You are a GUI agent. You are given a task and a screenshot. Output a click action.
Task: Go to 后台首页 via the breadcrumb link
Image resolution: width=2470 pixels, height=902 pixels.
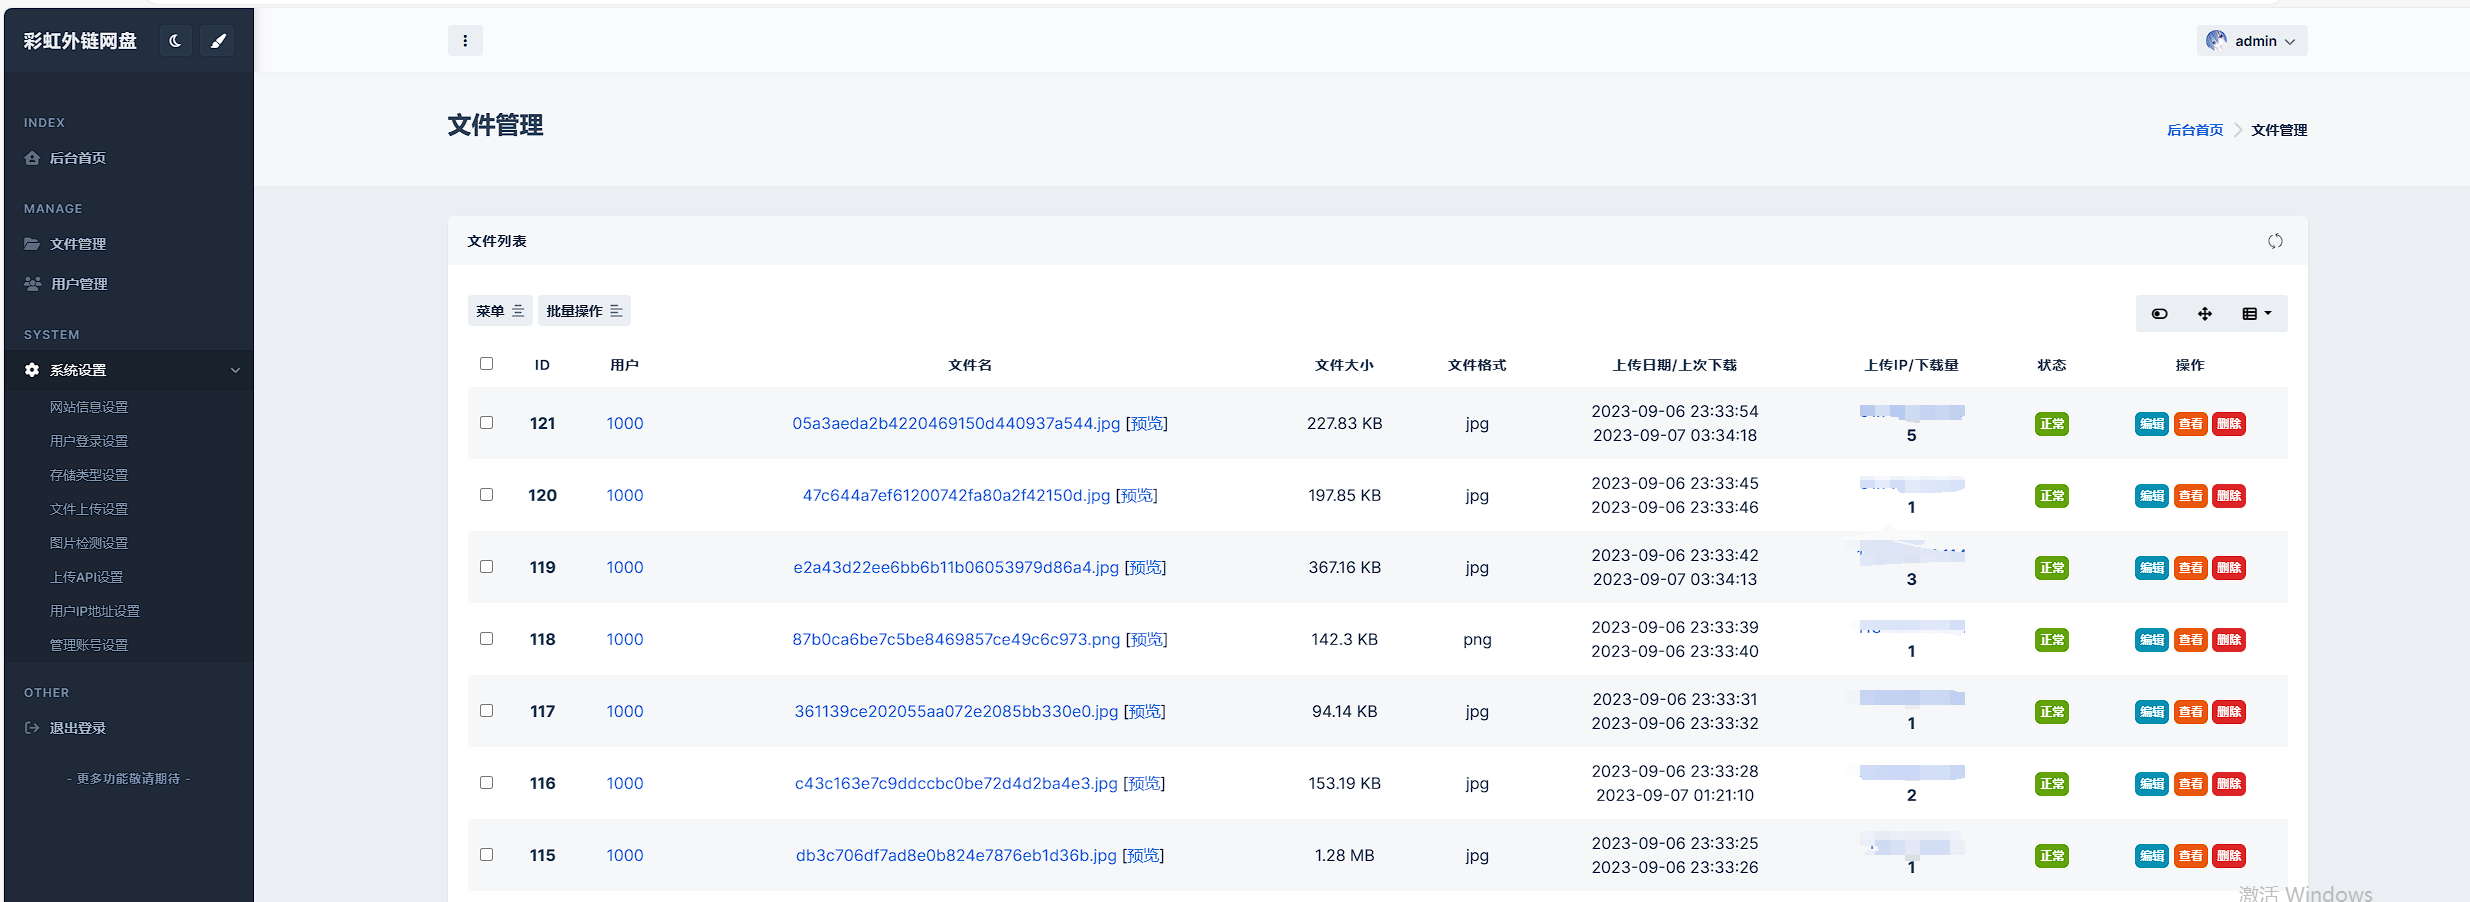pos(2193,129)
